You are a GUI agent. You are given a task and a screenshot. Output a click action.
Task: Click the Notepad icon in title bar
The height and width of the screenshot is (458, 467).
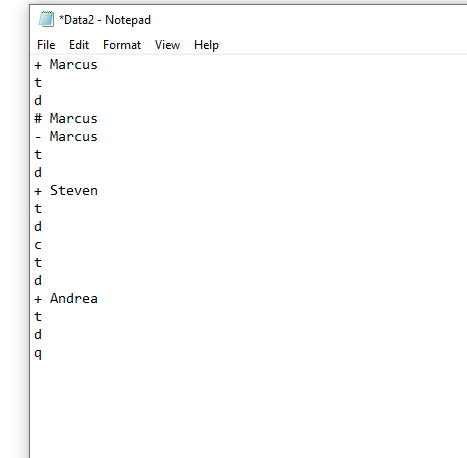point(46,19)
